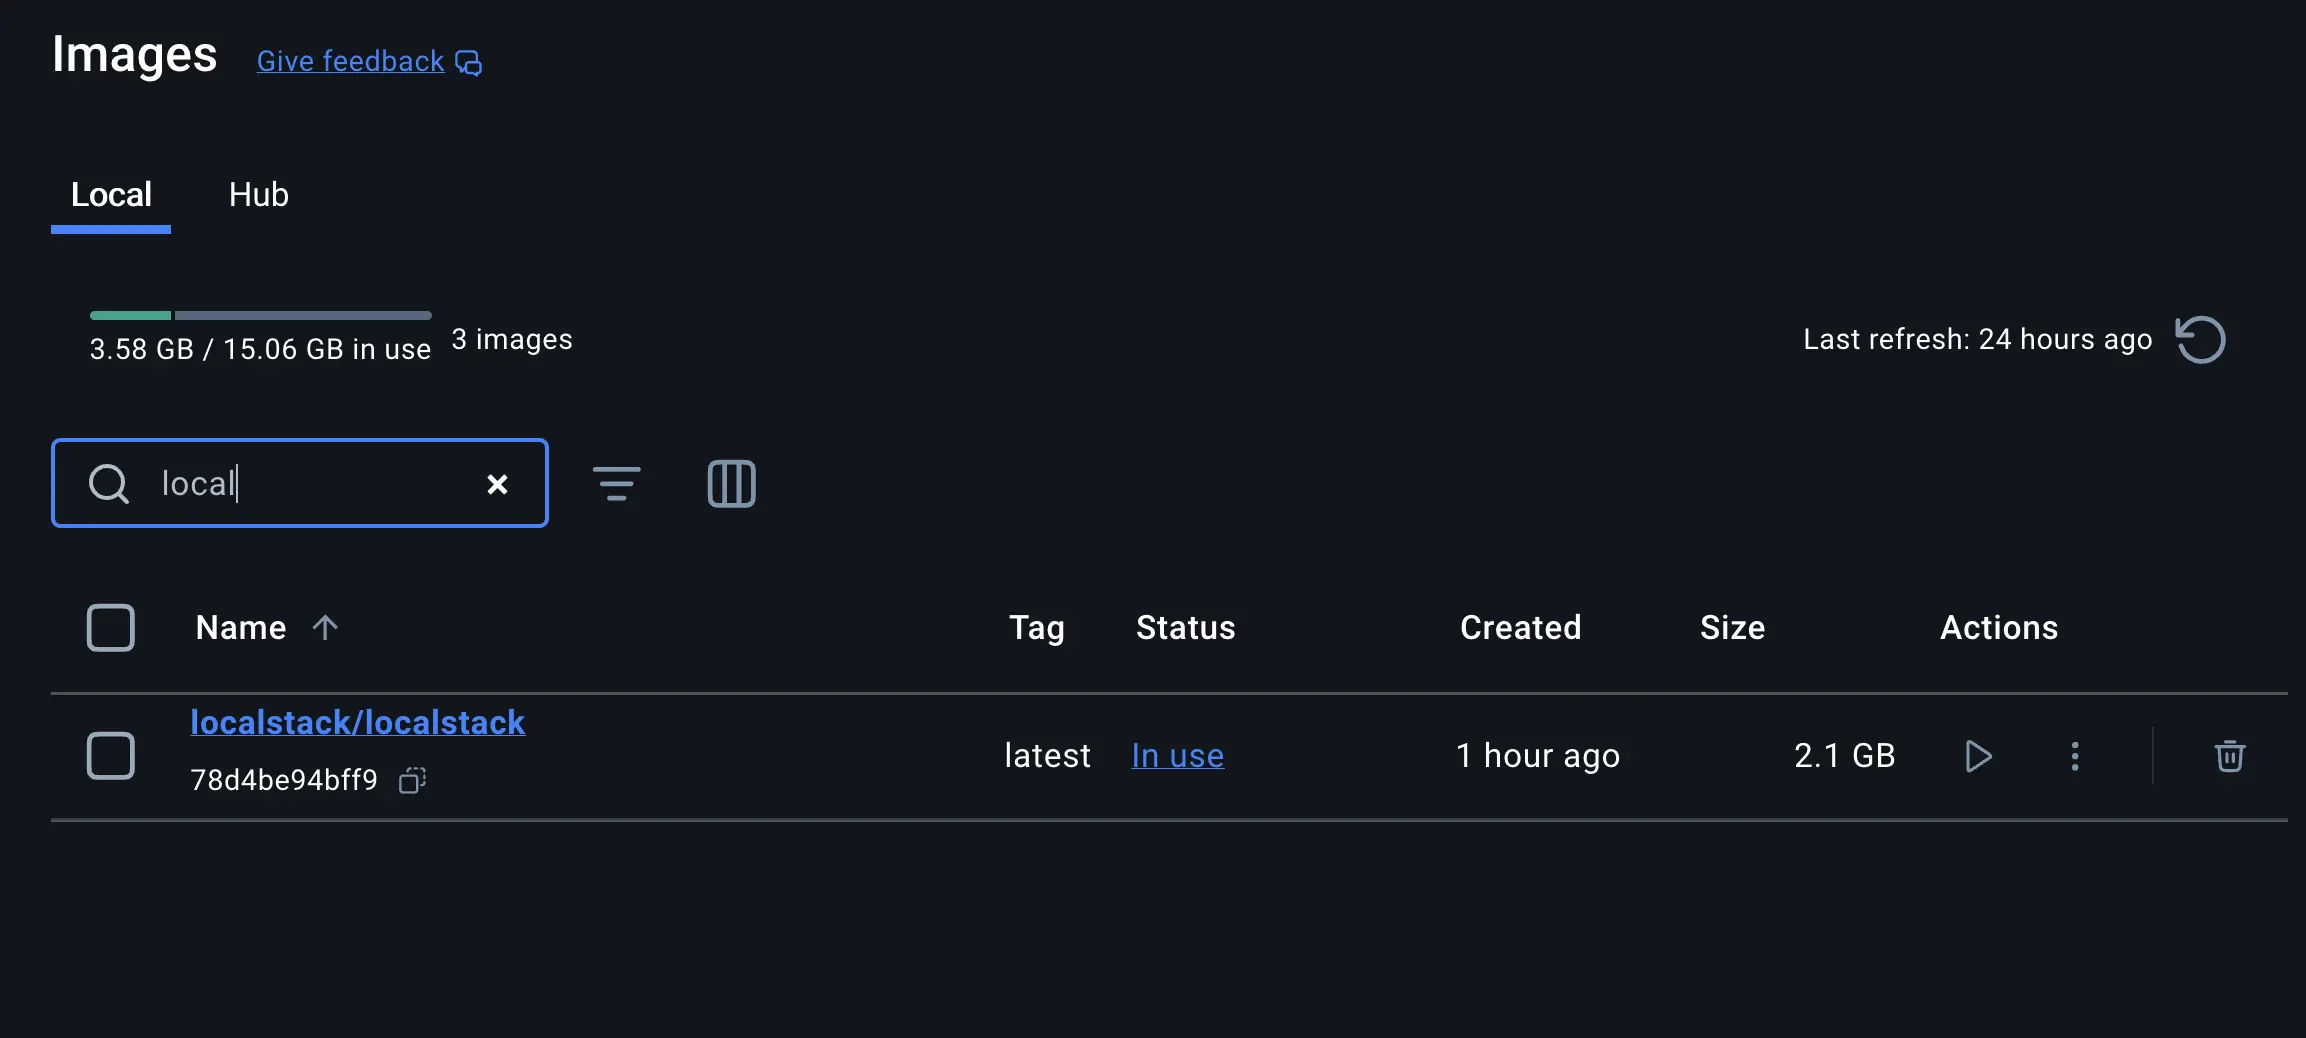This screenshot has height=1038, width=2306.
Task: Open the filter options icon
Action: (617, 483)
